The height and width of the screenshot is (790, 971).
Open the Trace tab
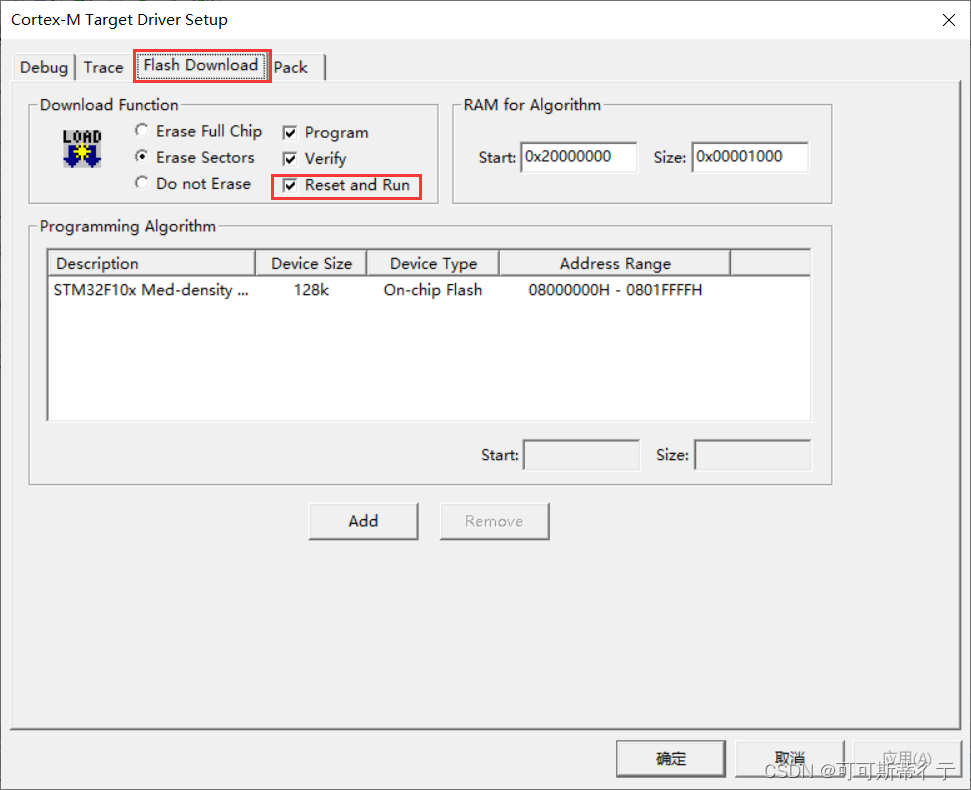click(103, 67)
